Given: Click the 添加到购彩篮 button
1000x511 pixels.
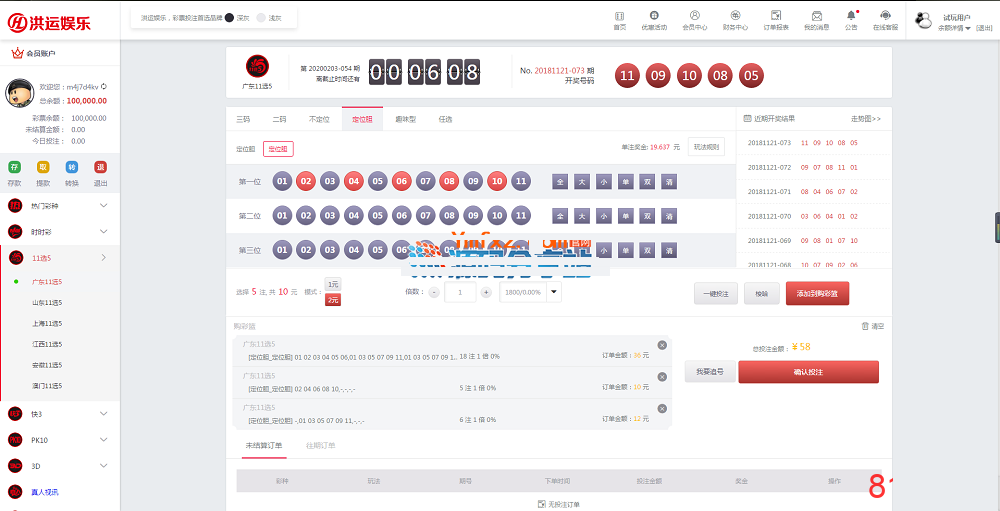Looking at the screenshot, I should (817, 293).
